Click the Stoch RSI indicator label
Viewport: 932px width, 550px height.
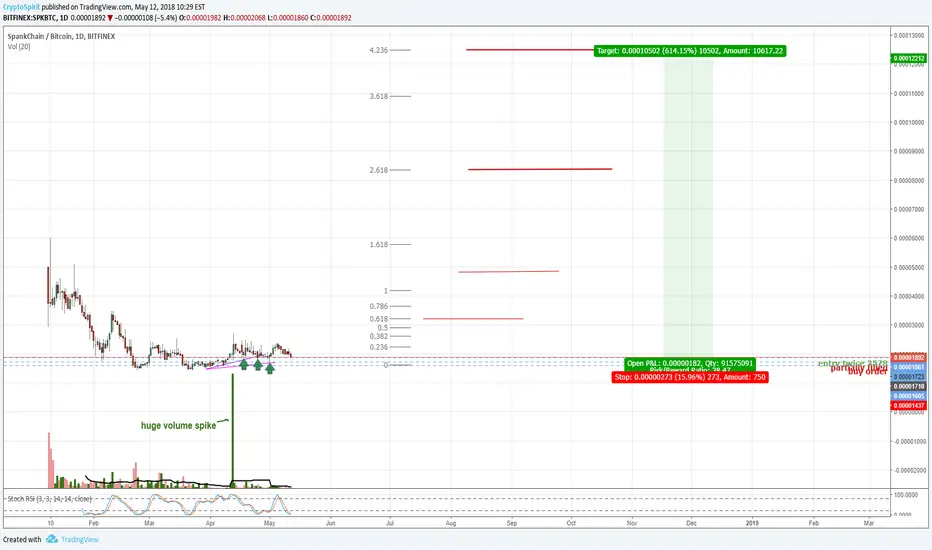[x=49, y=499]
